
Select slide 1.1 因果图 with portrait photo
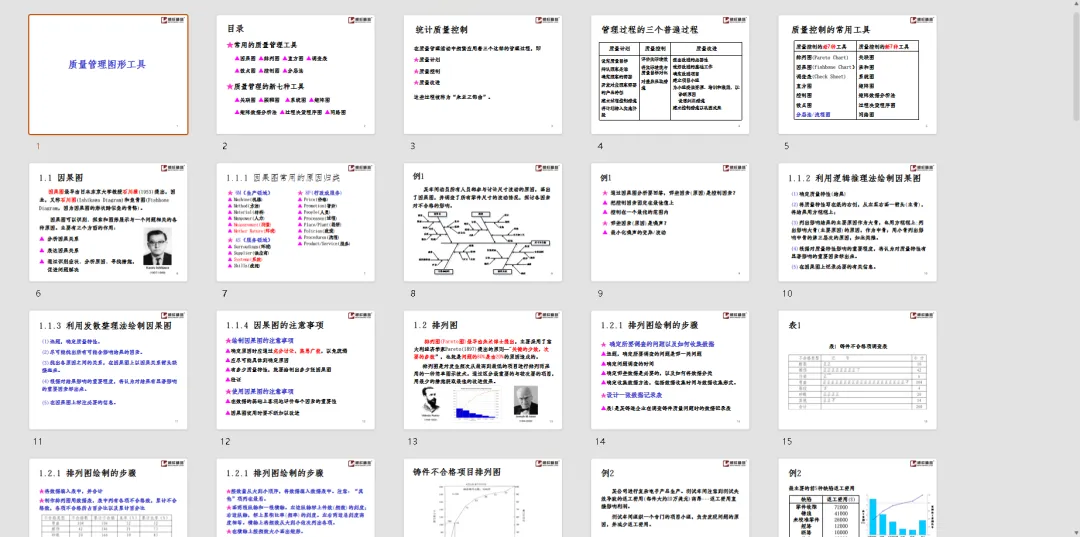point(108,222)
